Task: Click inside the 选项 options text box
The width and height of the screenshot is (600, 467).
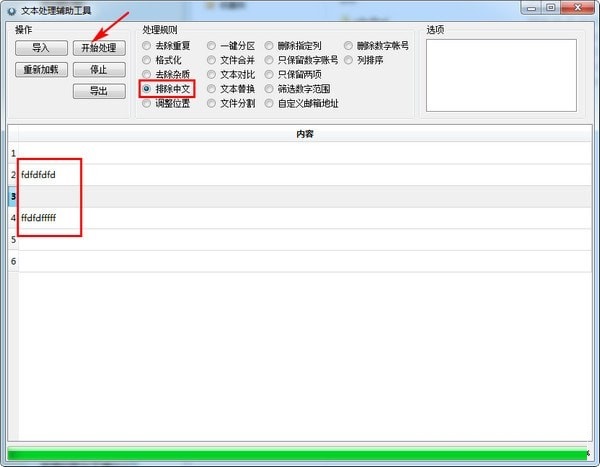Action: [501, 75]
